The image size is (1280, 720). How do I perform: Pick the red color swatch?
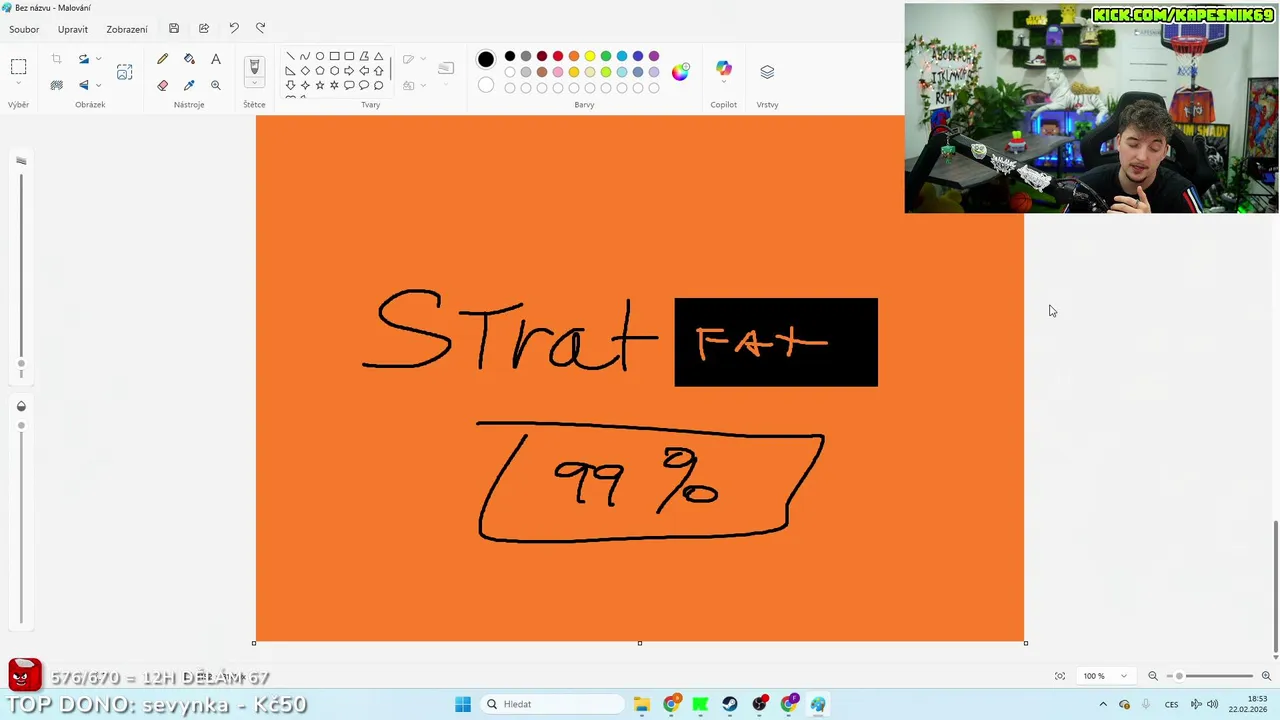click(558, 56)
